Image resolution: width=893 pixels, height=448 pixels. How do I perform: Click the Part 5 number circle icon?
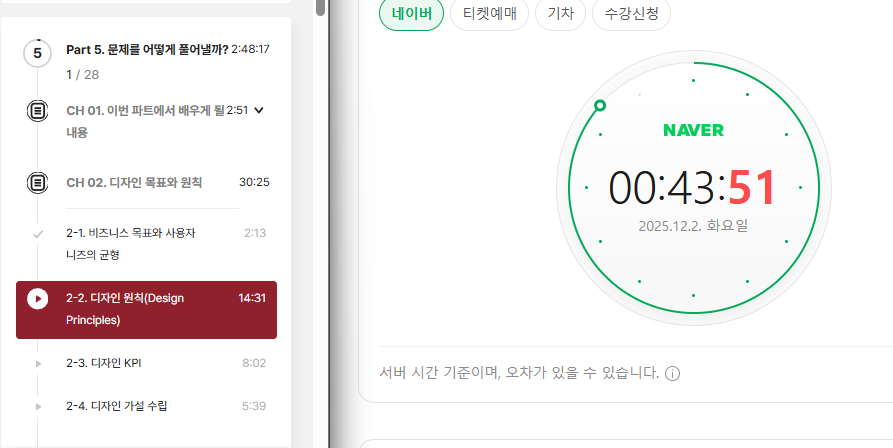38,53
